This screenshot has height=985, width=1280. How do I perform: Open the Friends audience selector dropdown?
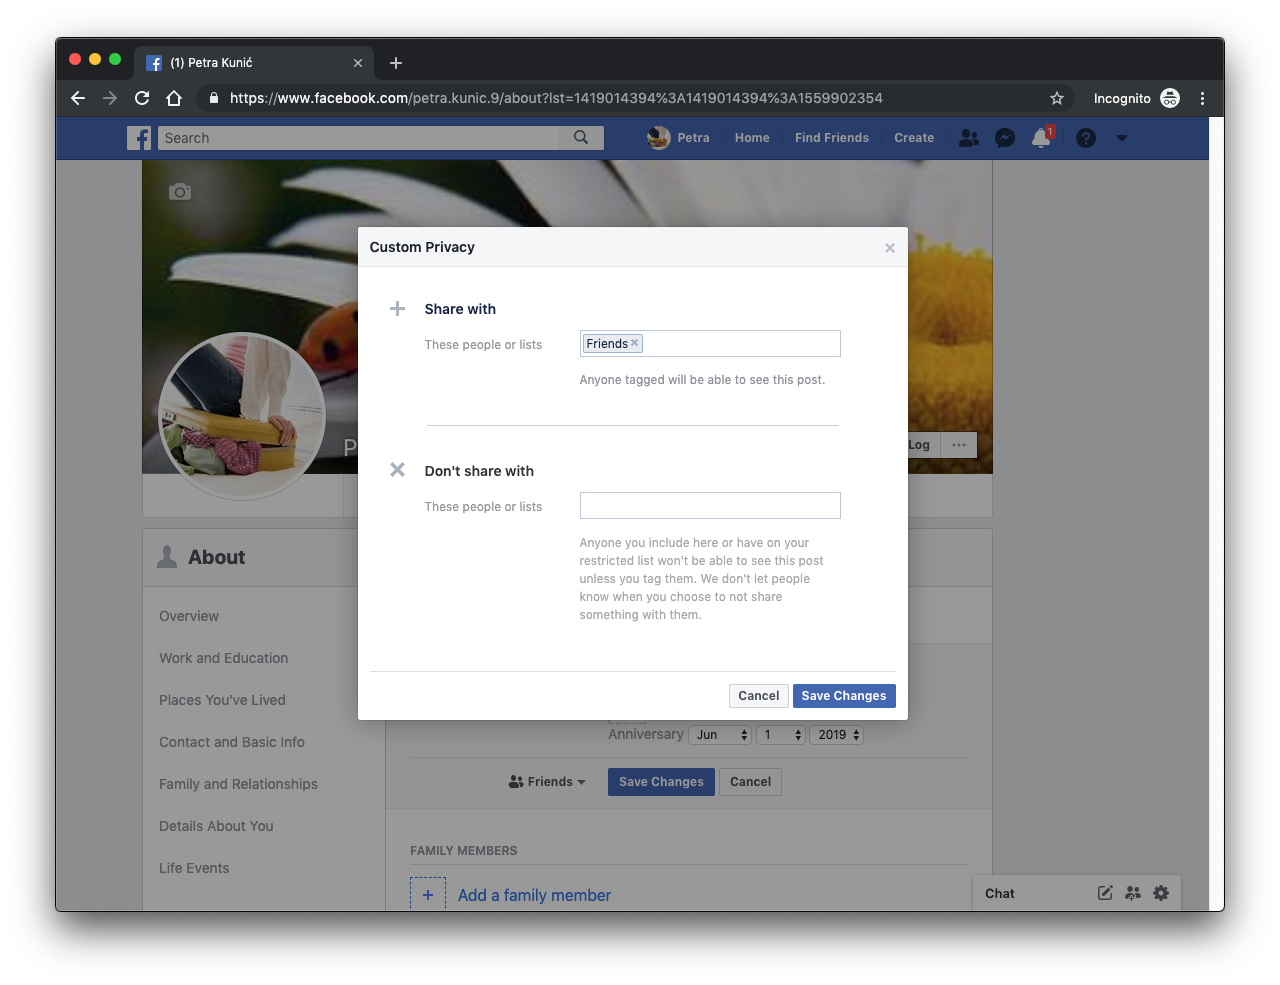tap(547, 782)
